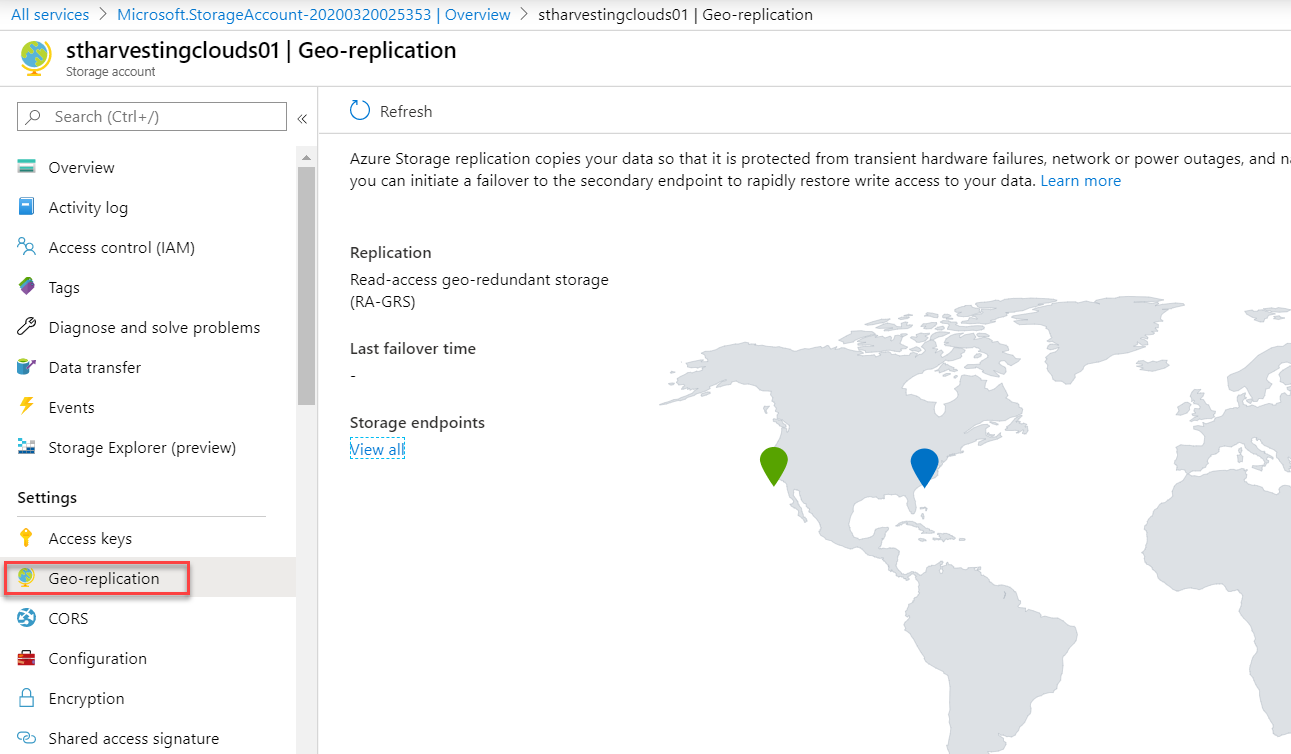This screenshot has height=754, width=1291.
Task: Click the Activity log book icon
Action: [x=27, y=207]
